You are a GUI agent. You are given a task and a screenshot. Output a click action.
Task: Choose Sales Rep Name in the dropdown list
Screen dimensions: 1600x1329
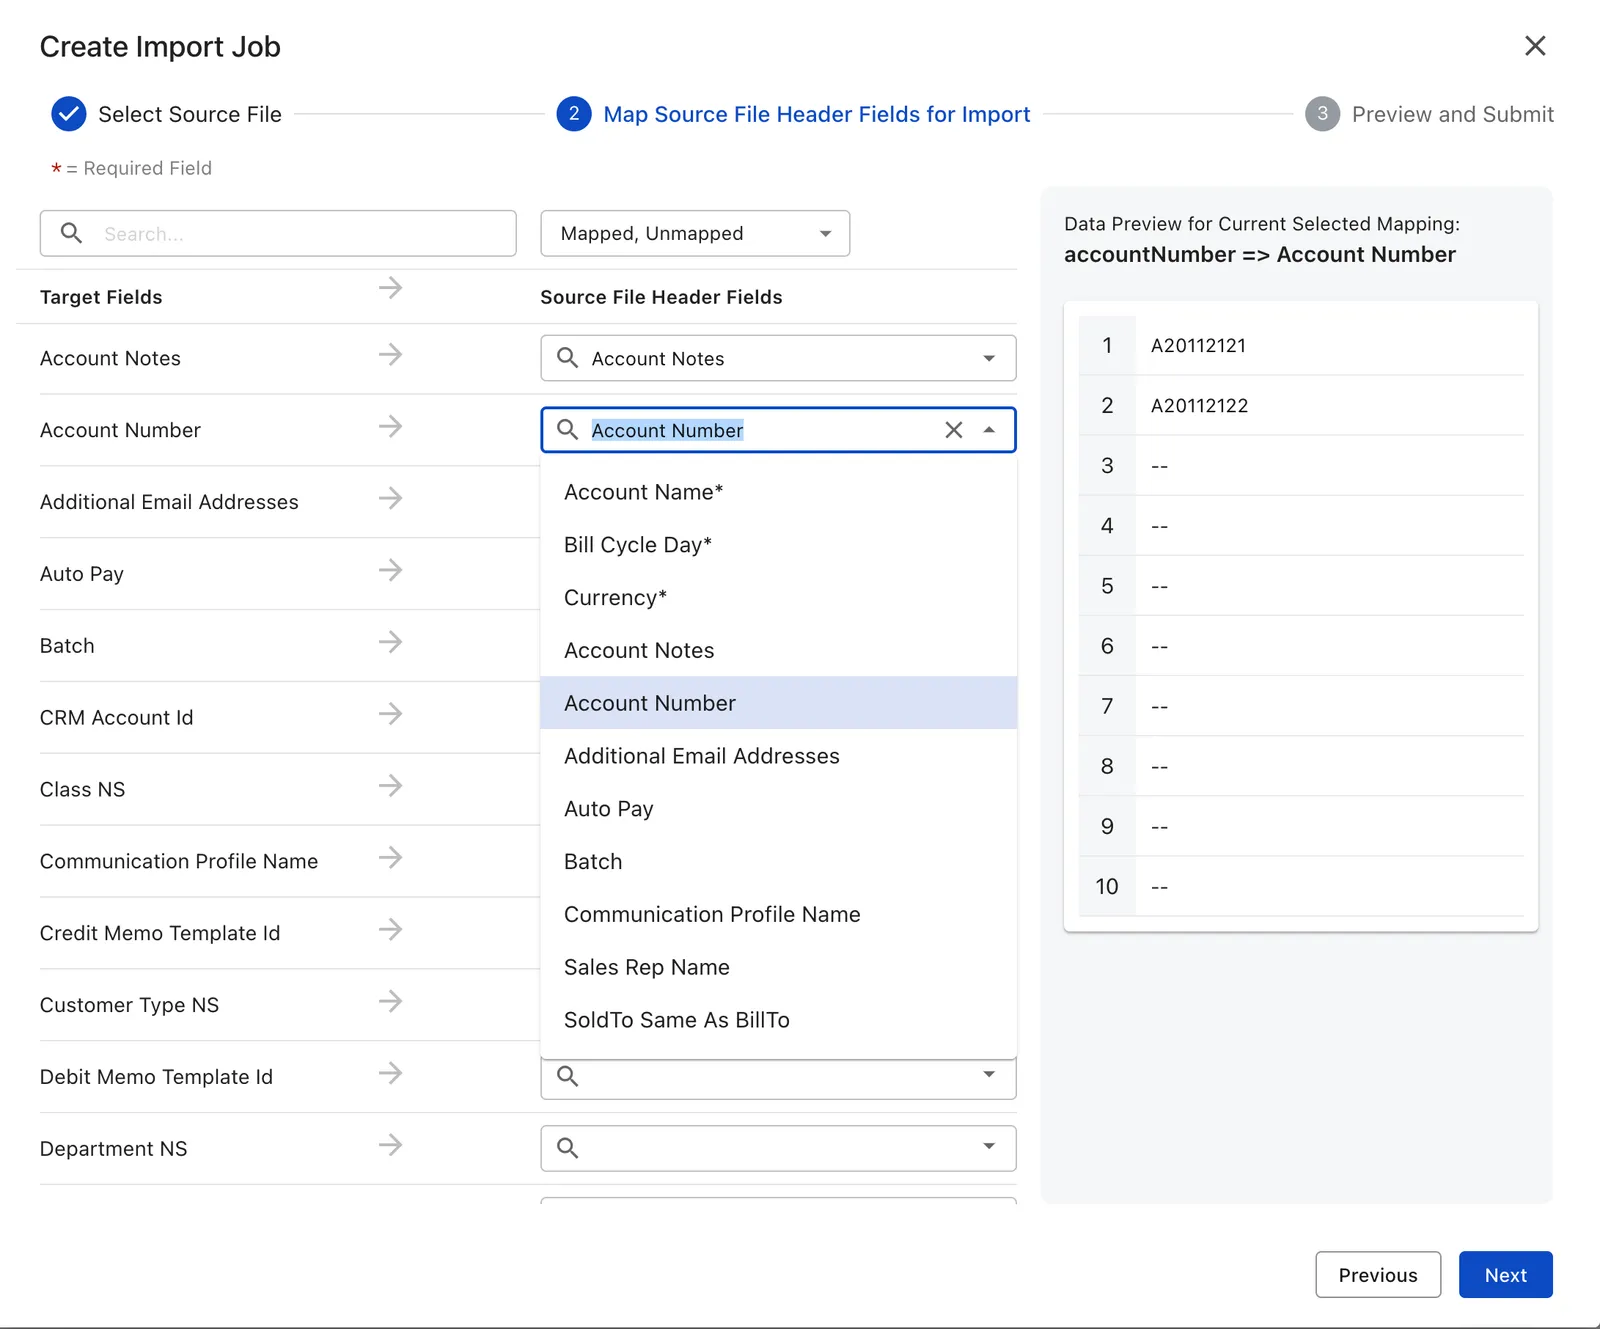click(x=779, y=967)
